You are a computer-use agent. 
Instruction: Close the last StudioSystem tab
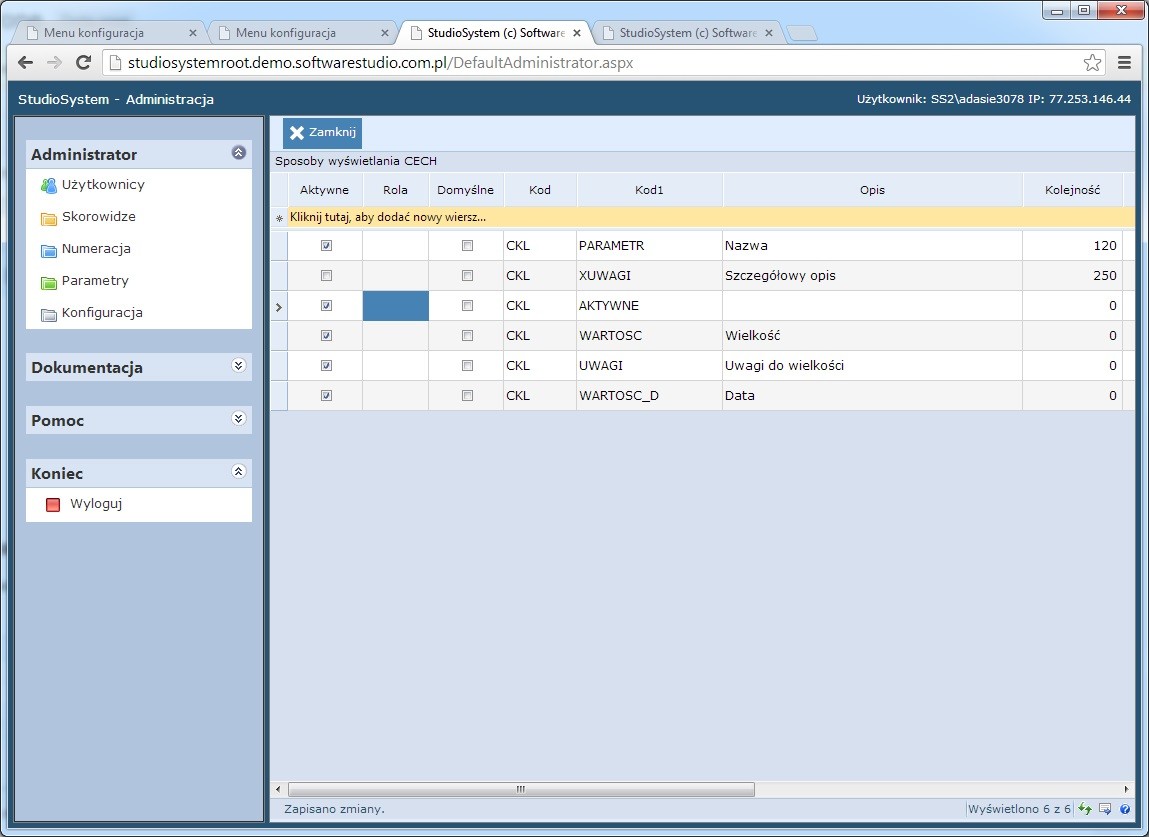click(x=769, y=33)
